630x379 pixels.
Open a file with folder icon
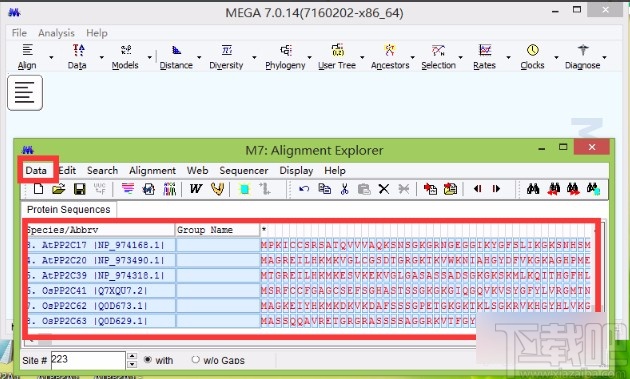tap(59, 188)
